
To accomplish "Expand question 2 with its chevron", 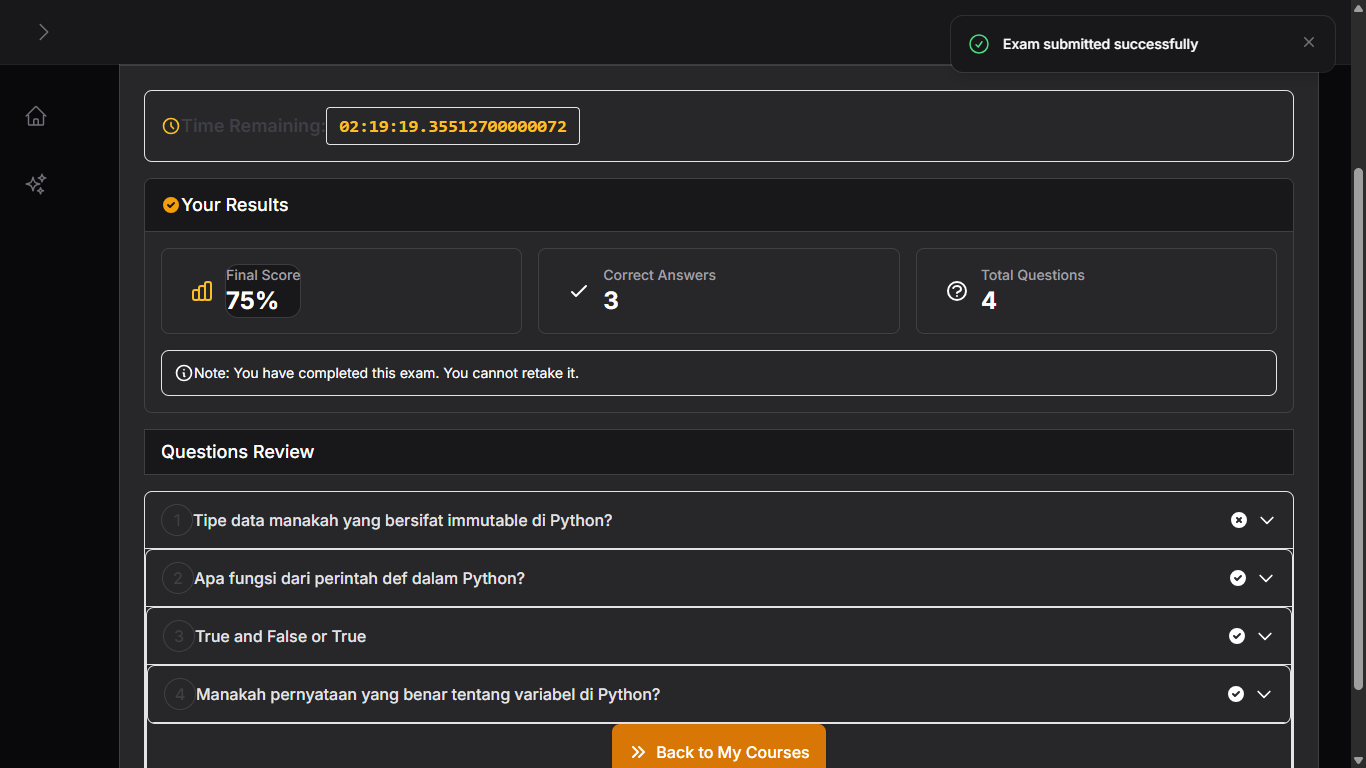I will click(x=1266, y=578).
